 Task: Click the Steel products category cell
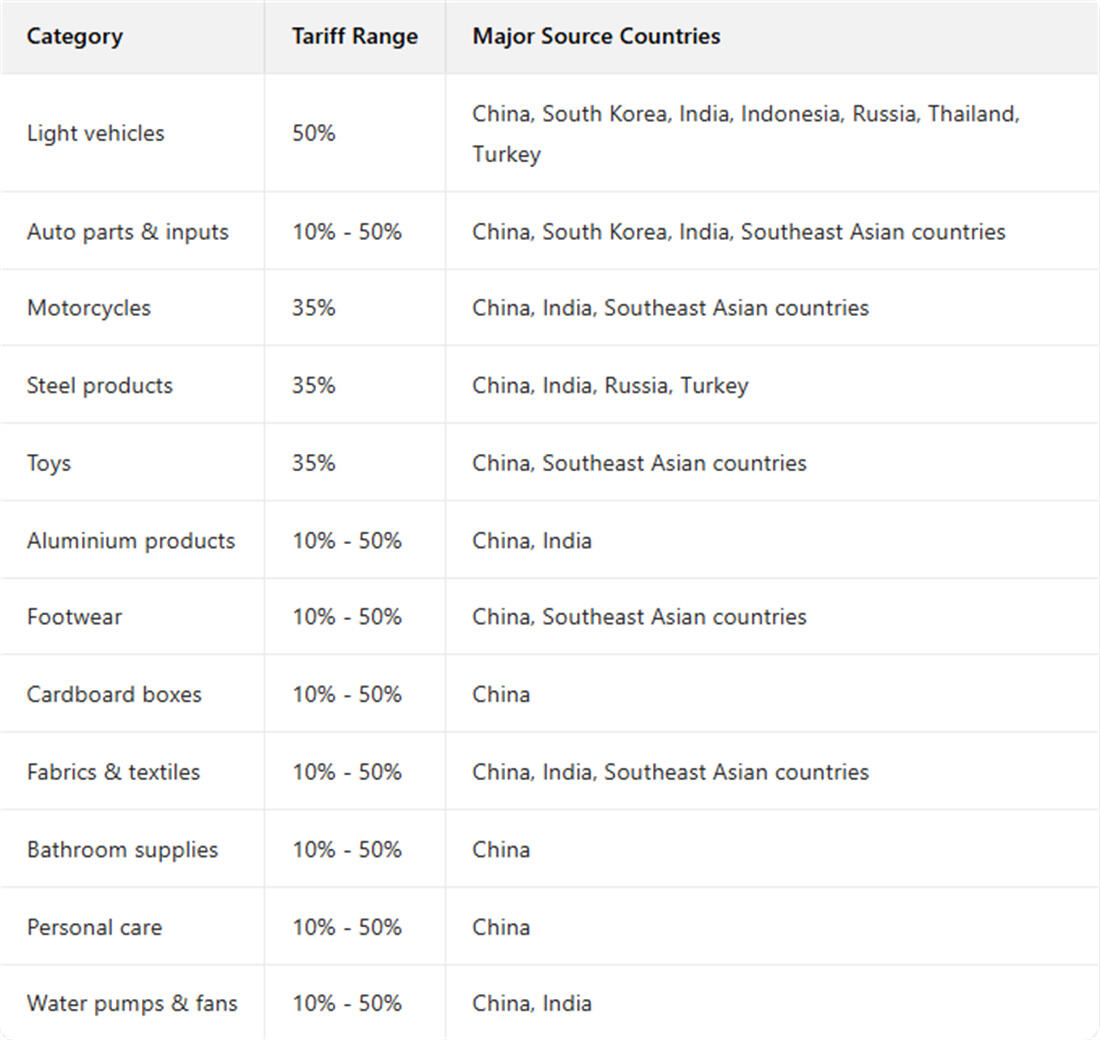pos(100,386)
